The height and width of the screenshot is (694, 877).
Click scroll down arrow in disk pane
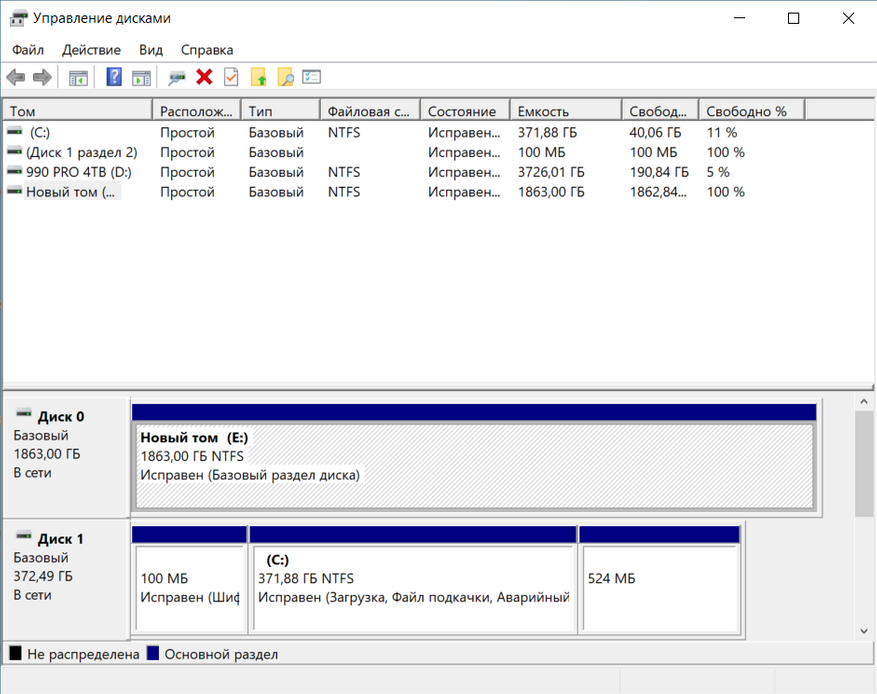coord(865,631)
